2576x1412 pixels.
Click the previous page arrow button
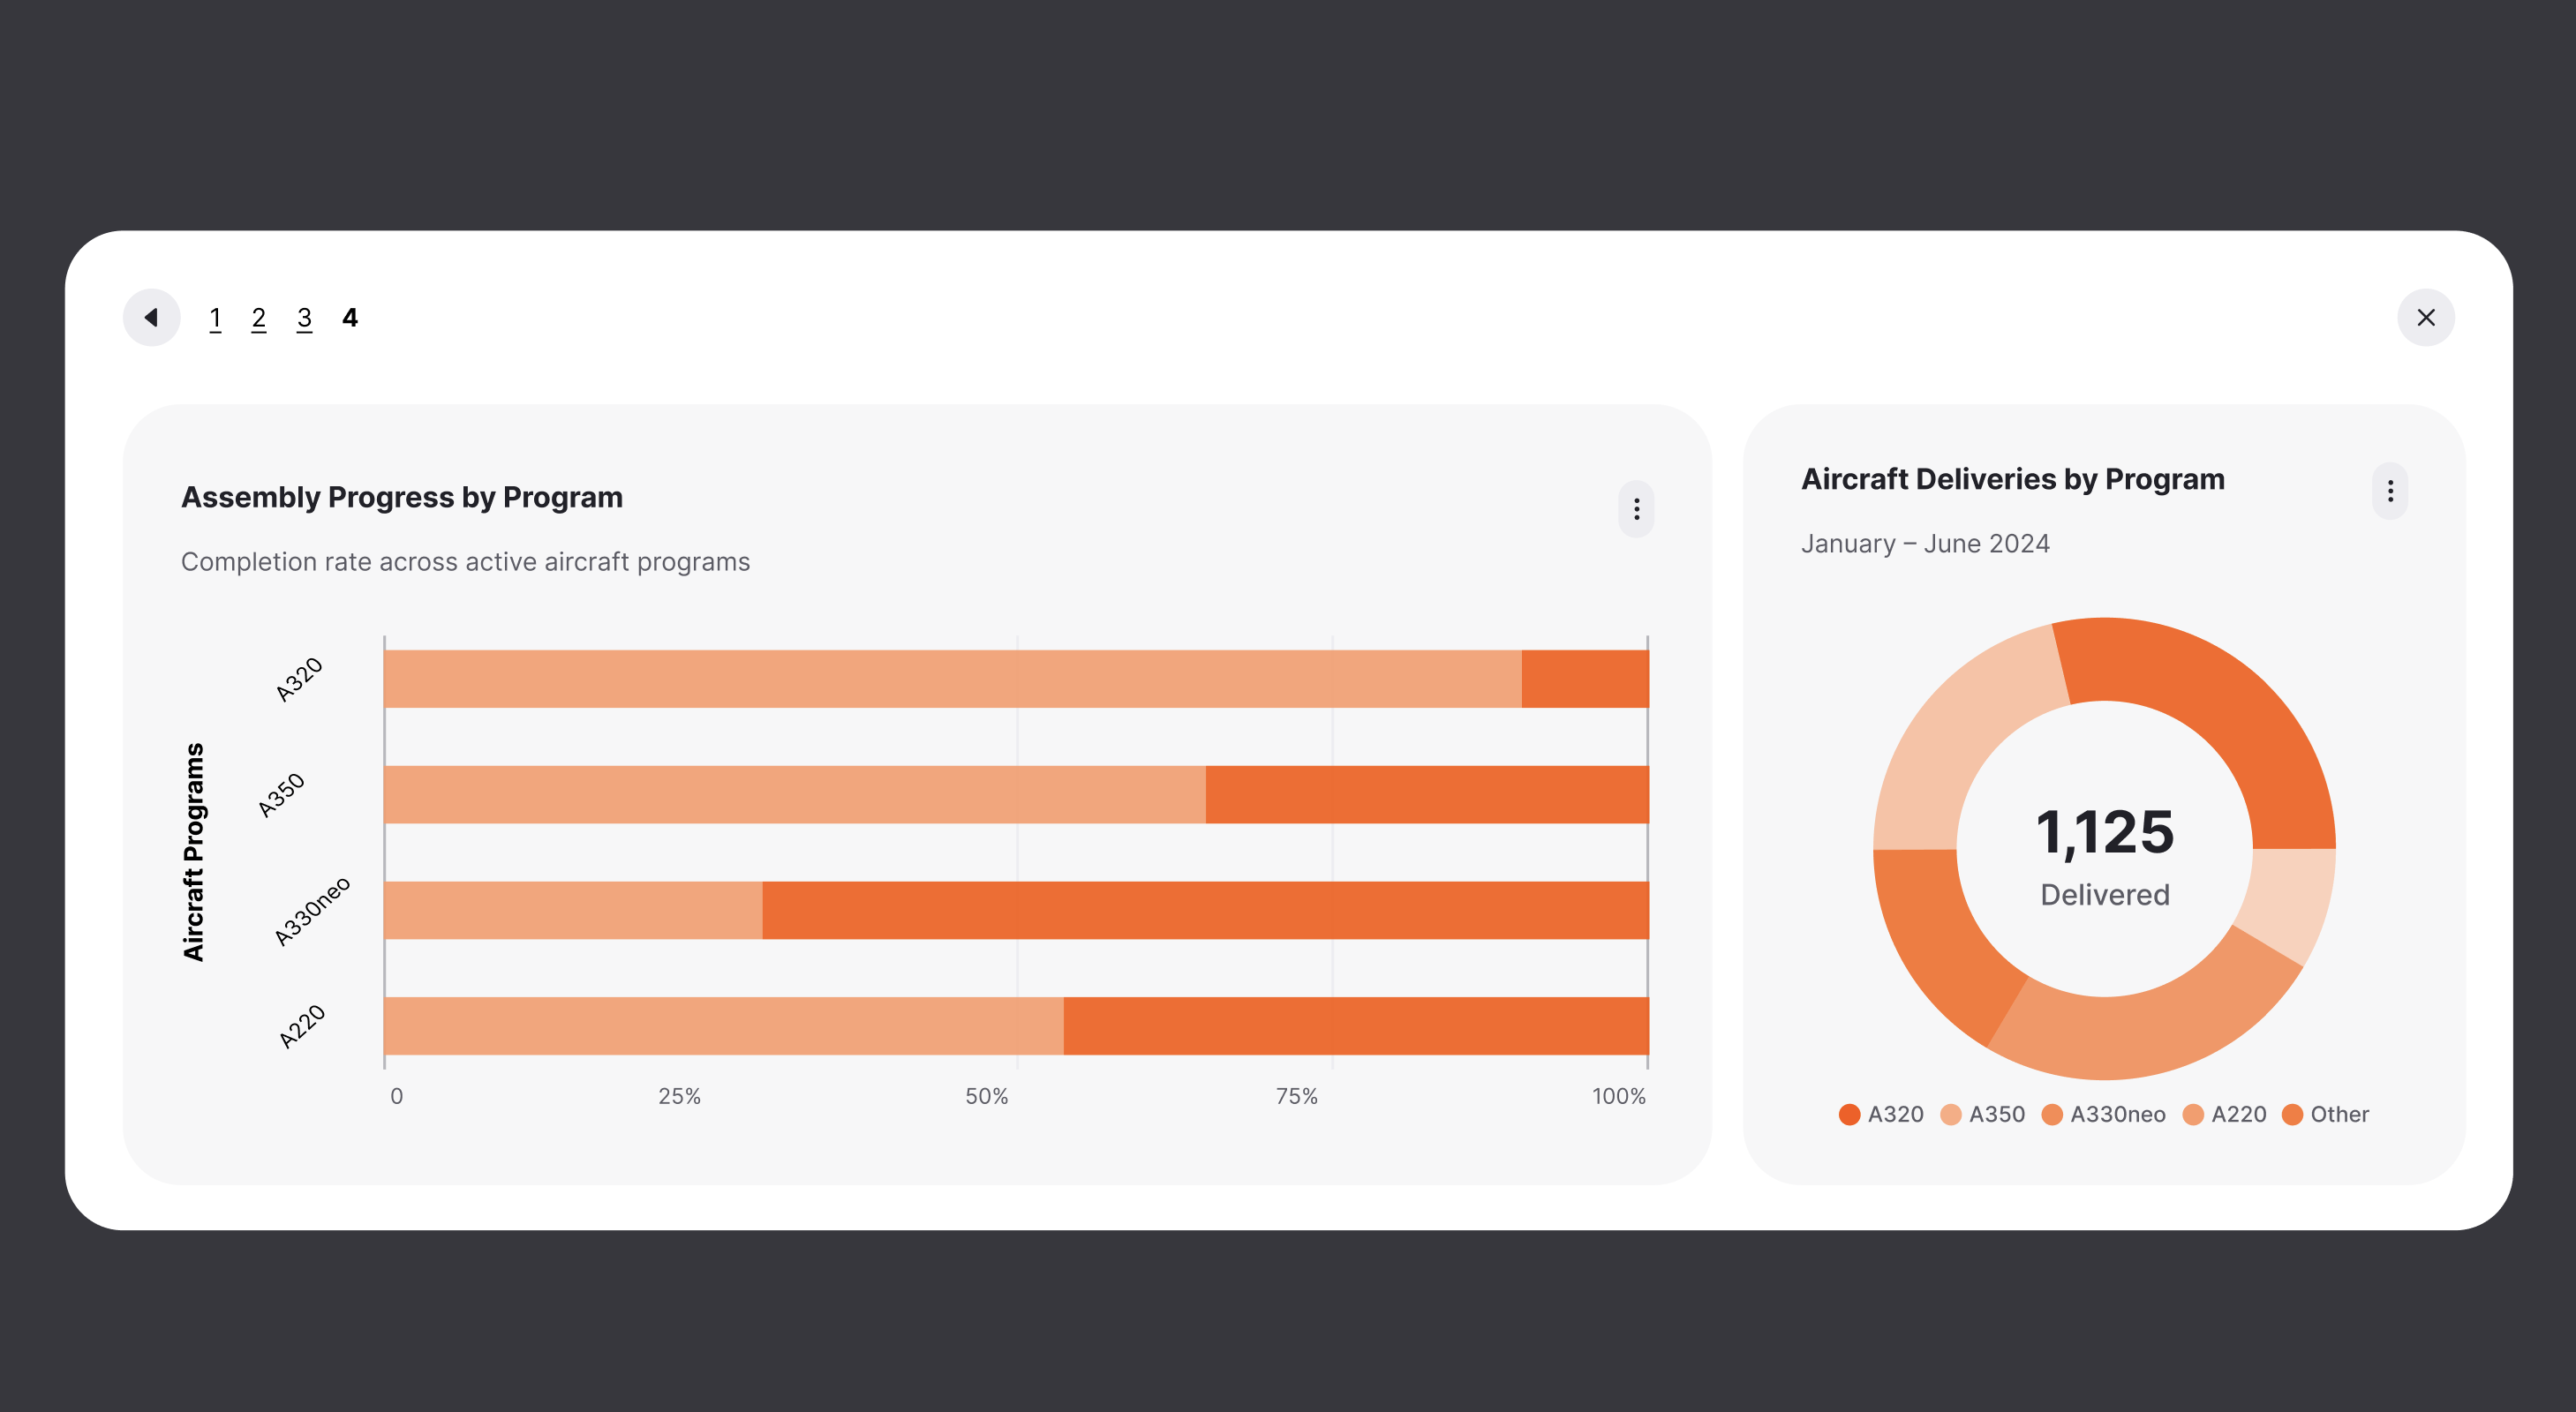pyautogui.click(x=151, y=318)
